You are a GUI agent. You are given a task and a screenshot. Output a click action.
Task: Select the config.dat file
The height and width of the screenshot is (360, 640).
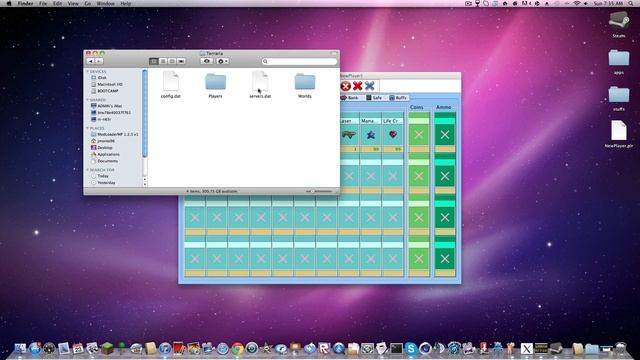pos(171,84)
